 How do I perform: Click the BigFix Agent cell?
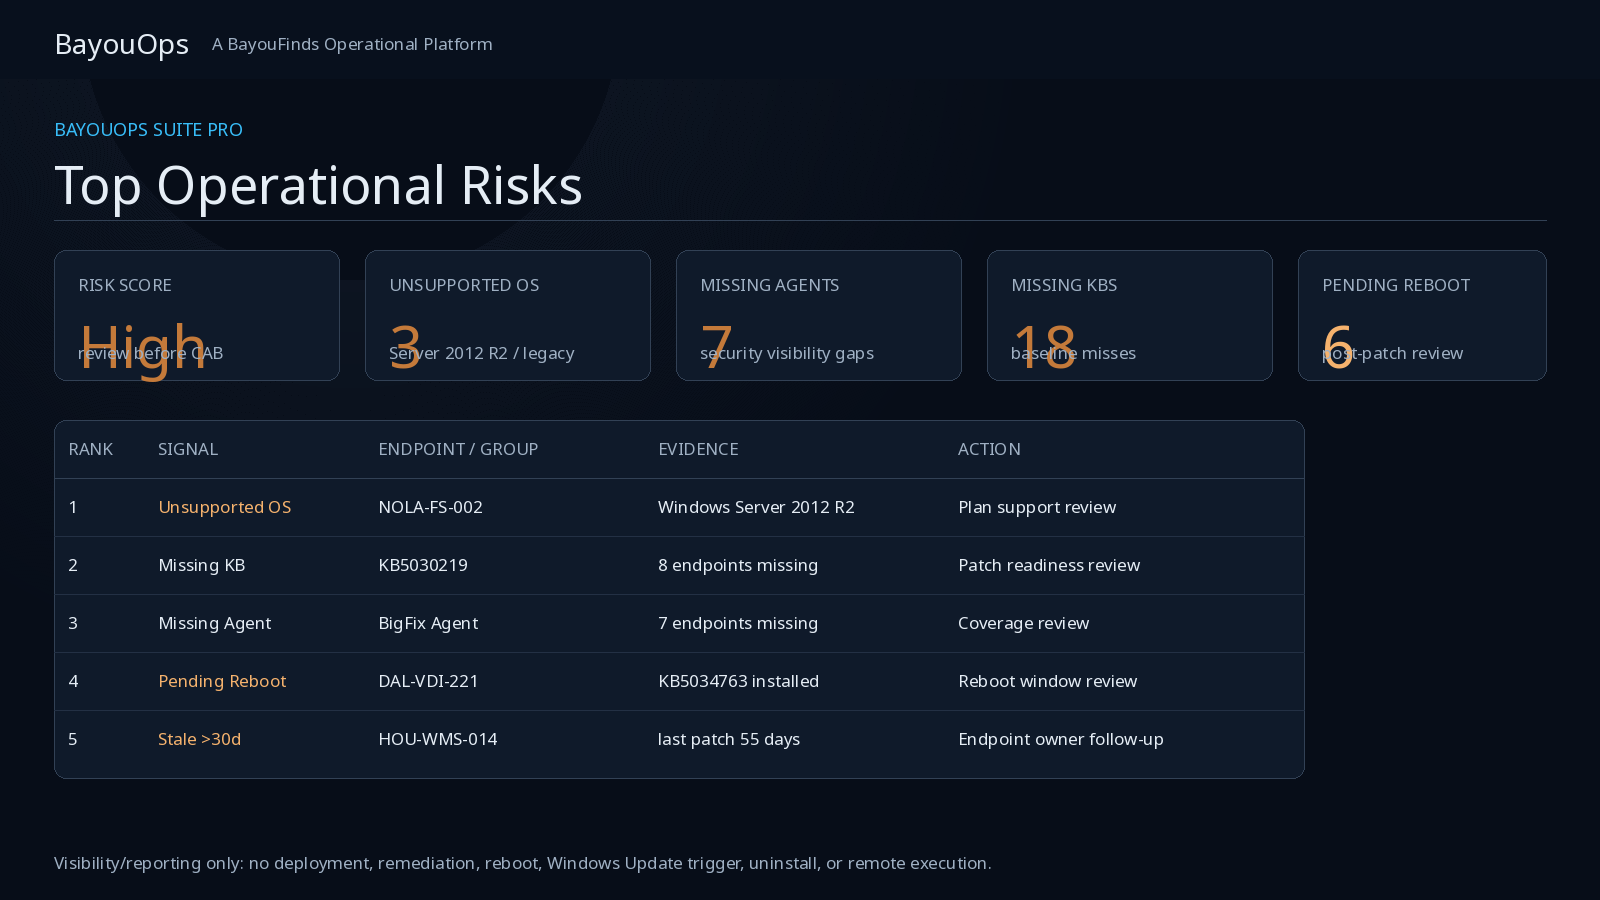tap(428, 623)
